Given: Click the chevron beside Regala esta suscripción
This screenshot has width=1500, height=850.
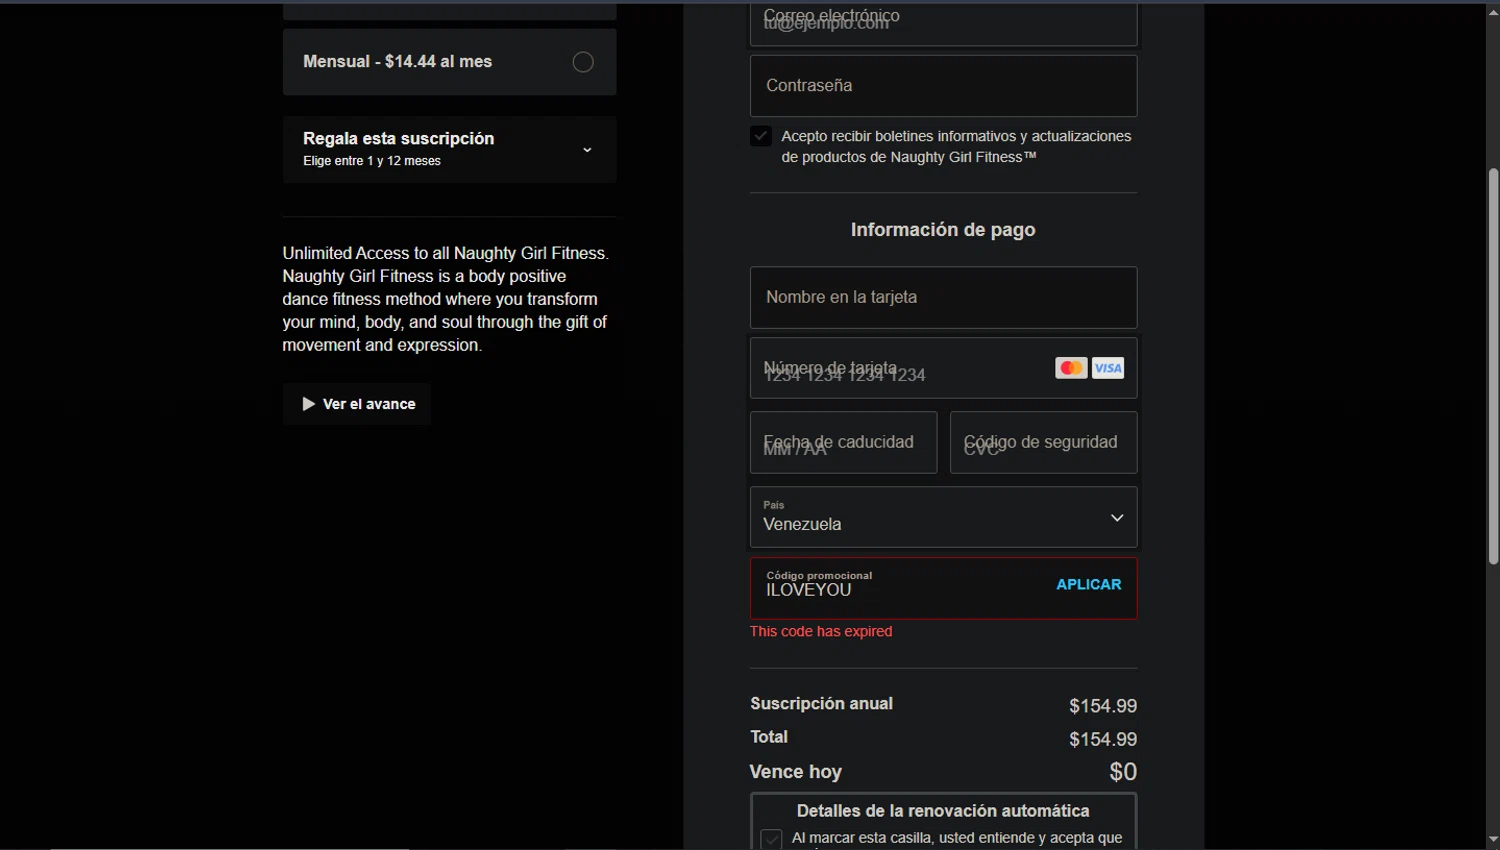Looking at the screenshot, I should pos(587,150).
